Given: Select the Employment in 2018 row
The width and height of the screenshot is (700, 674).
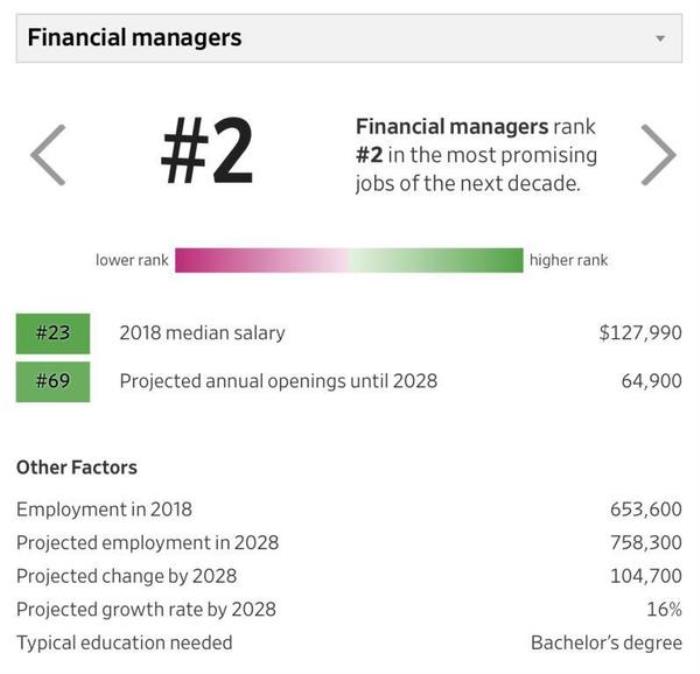Looking at the screenshot, I should (104, 509).
